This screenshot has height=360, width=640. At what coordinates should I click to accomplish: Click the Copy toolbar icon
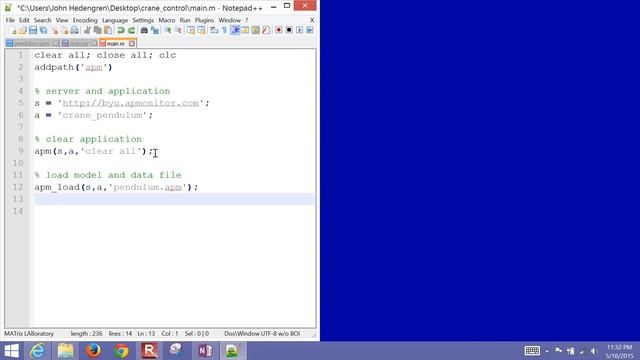pos(98,30)
